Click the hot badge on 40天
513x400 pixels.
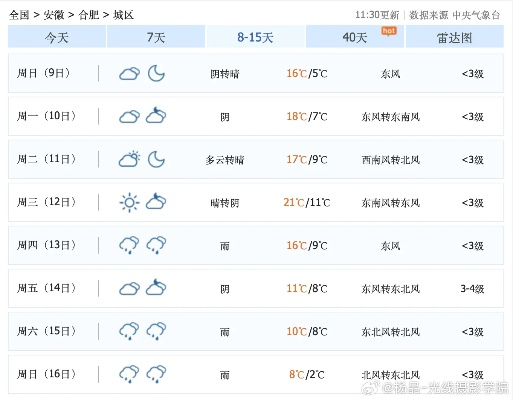389,31
